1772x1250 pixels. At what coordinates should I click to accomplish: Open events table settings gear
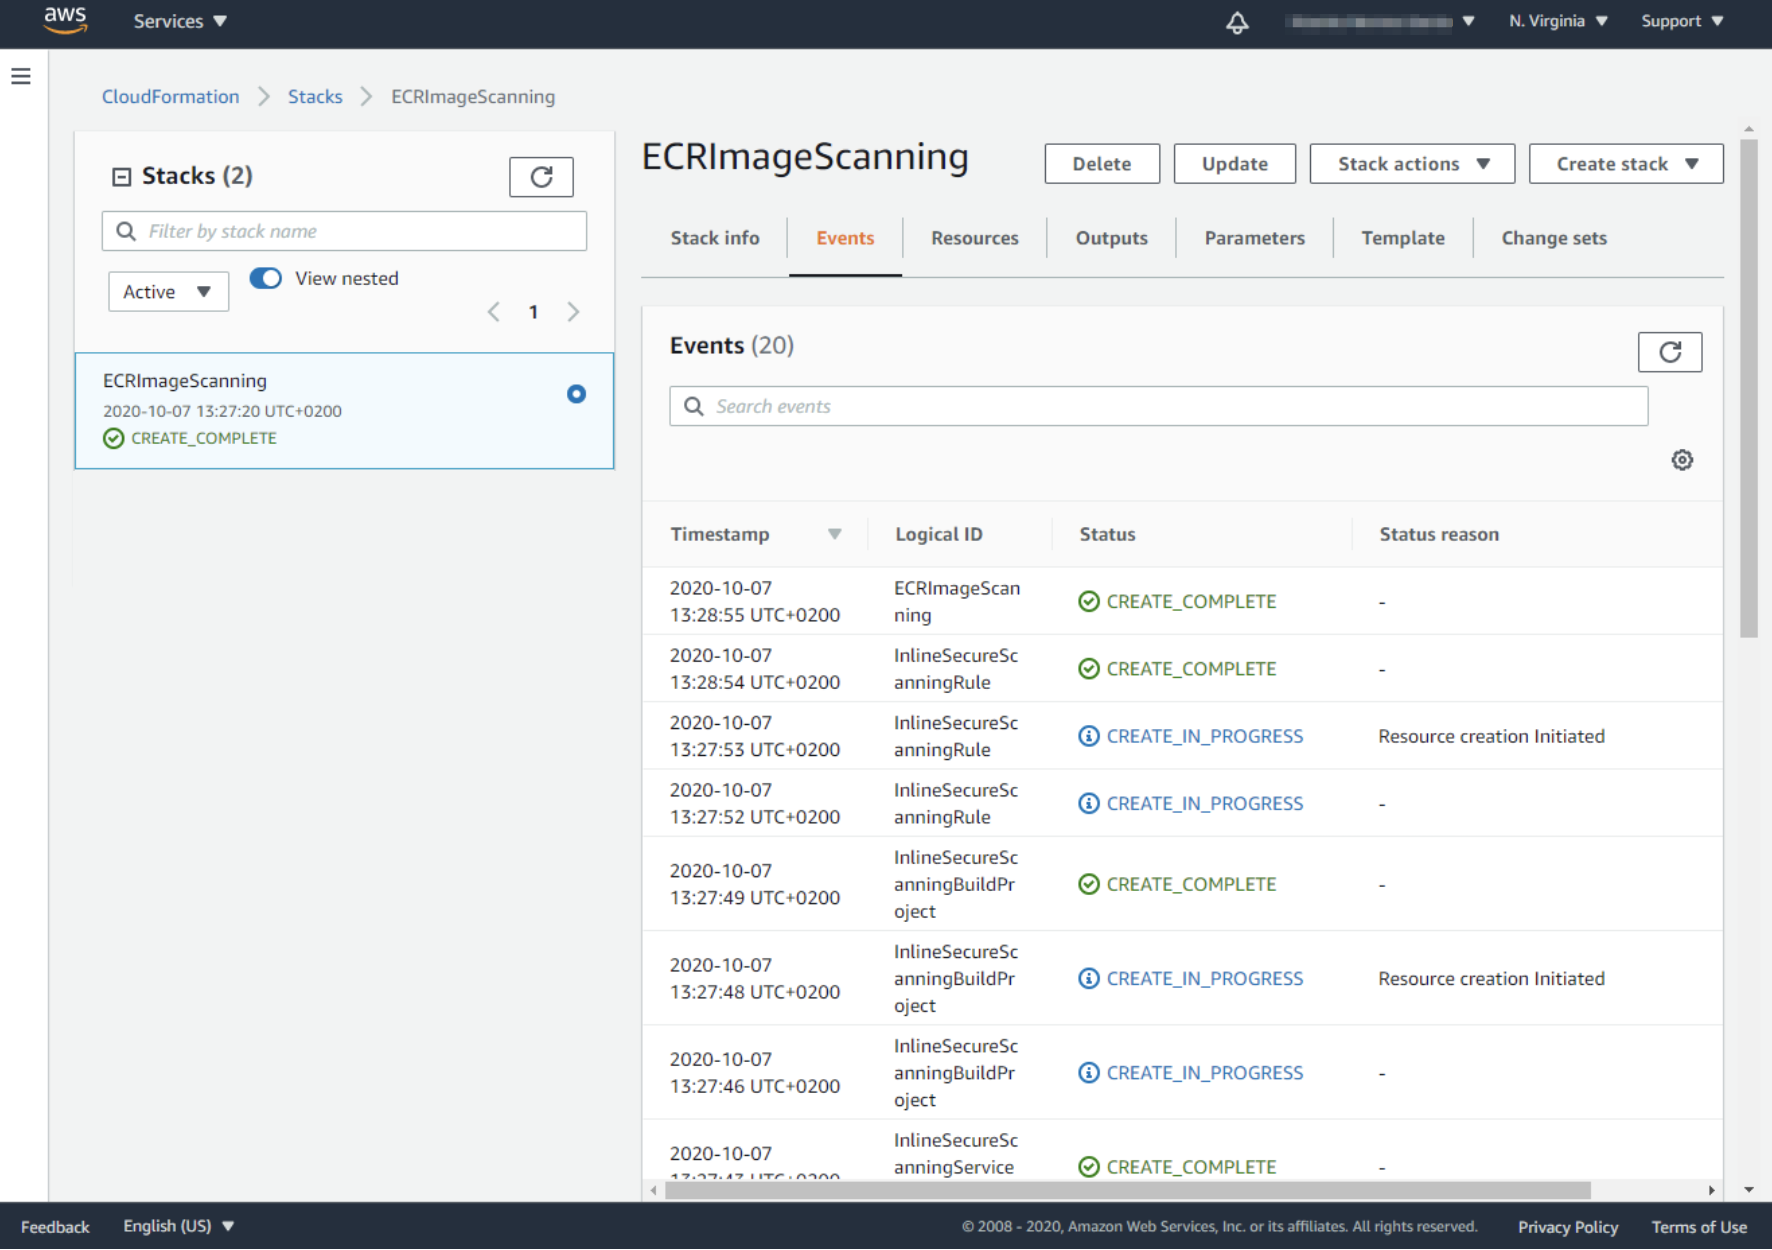[x=1682, y=460]
